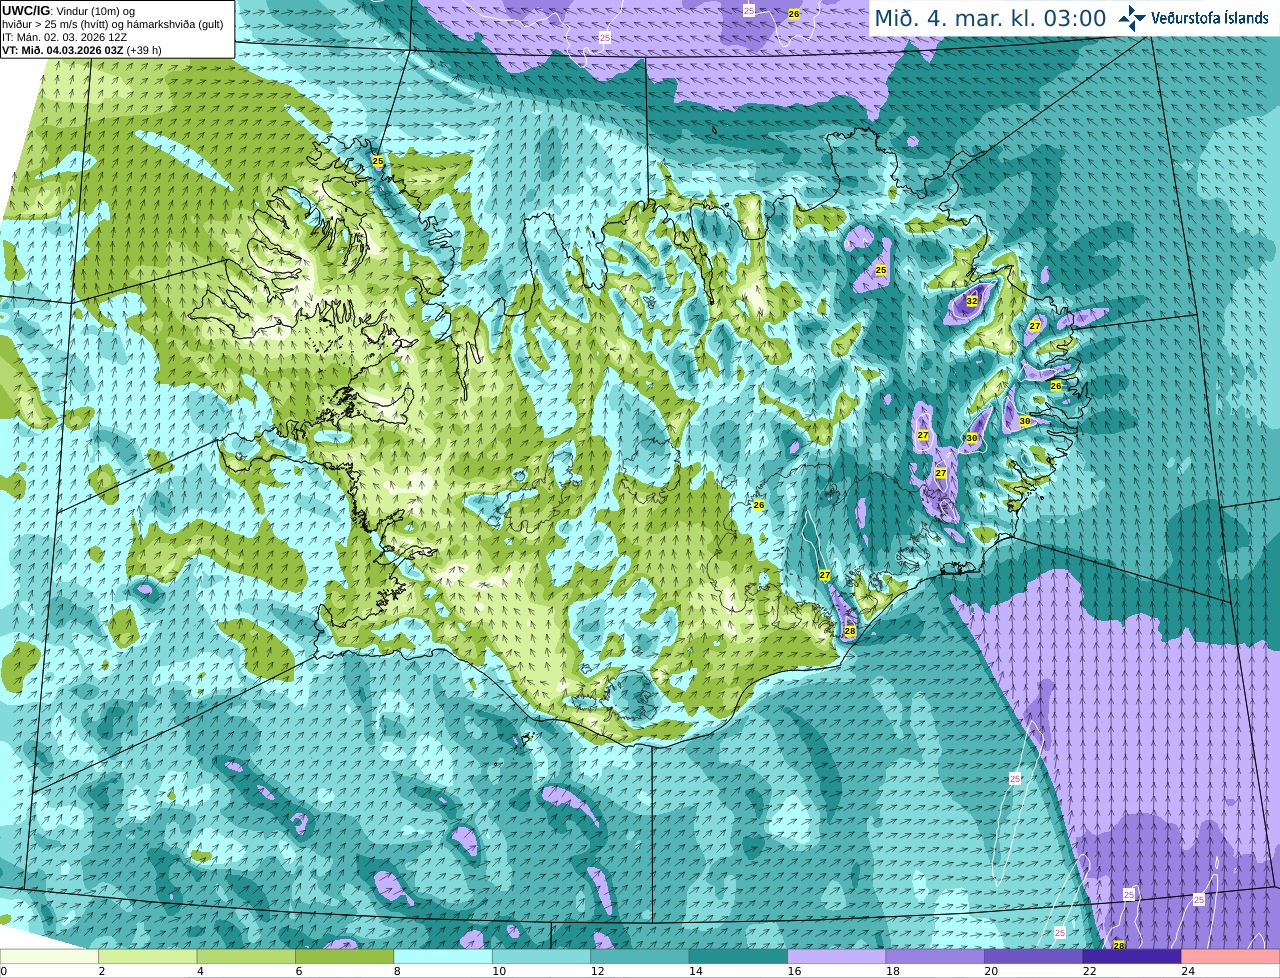Pick the 10–12 m/s turquoise legend swatch
This screenshot has width=1280, height=978.
[x=542, y=957]
